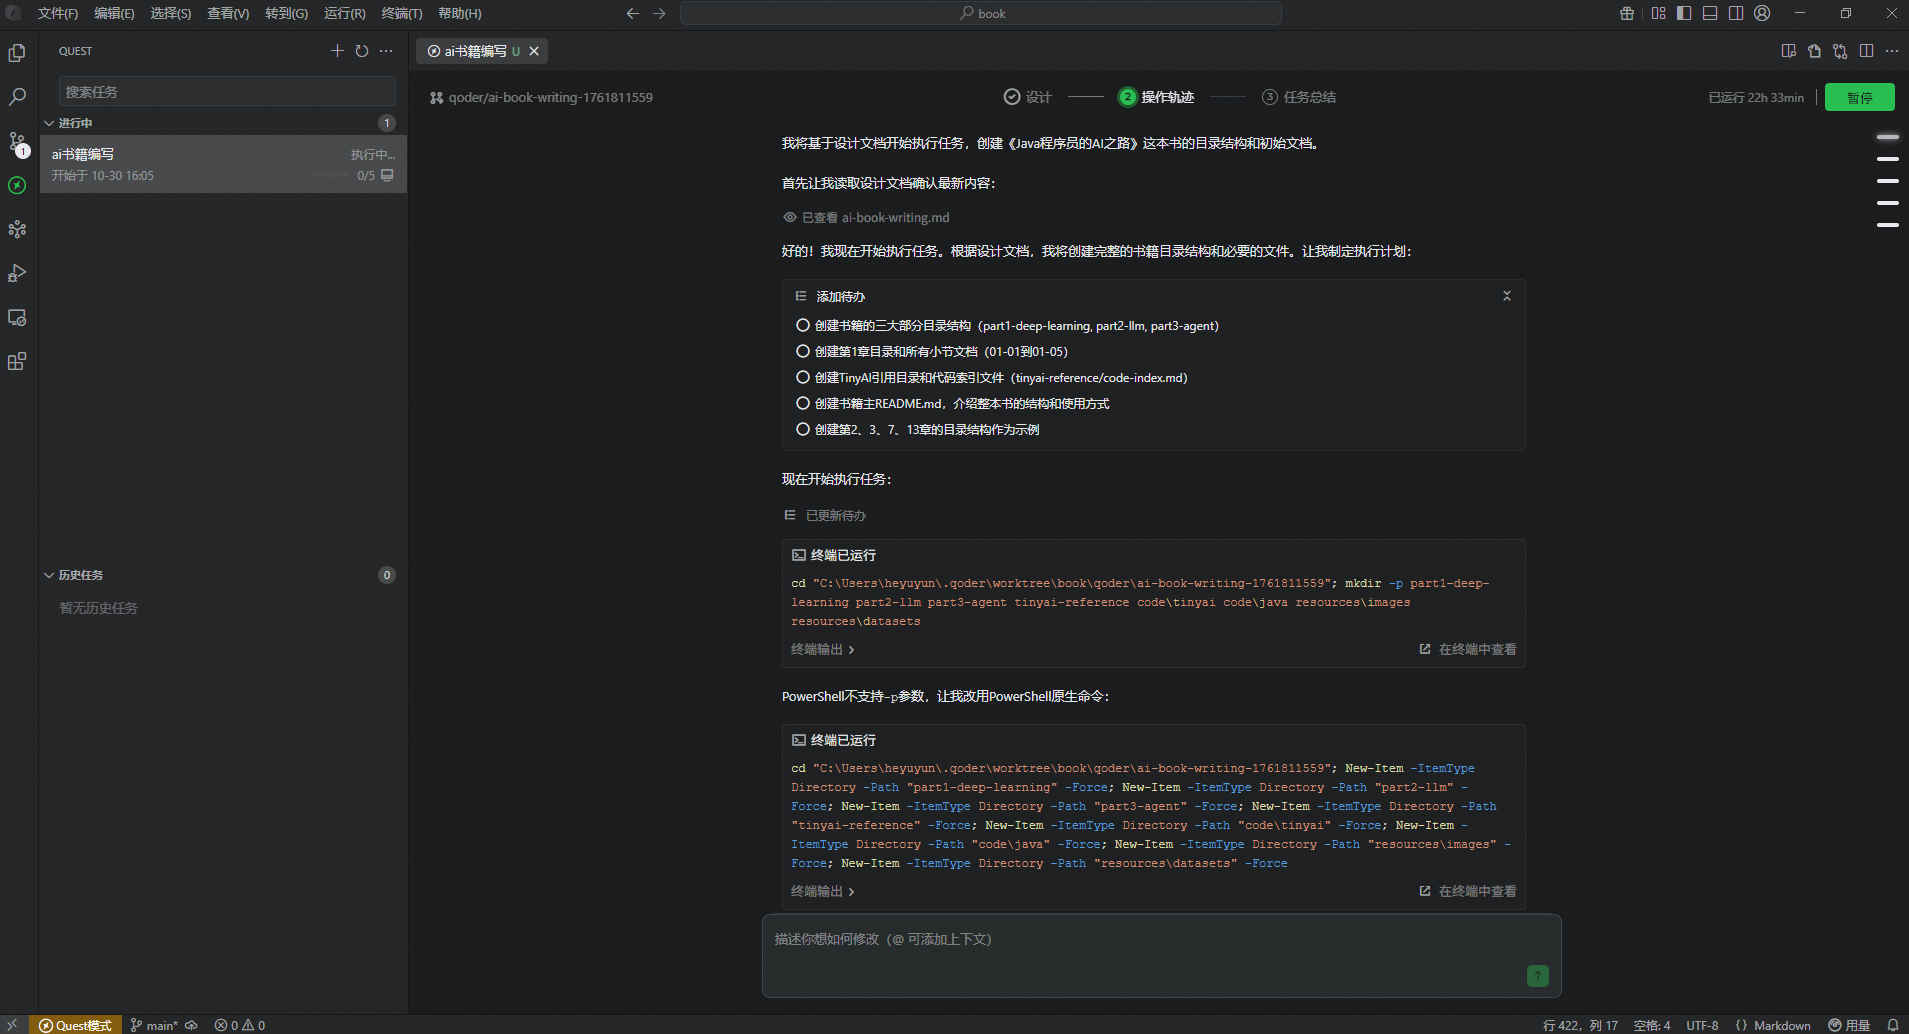This screenshot has height=1034, width=1909.
Task: Check todo 创建书籍的三大部分目录结构
Action: (x=802, y=325)
